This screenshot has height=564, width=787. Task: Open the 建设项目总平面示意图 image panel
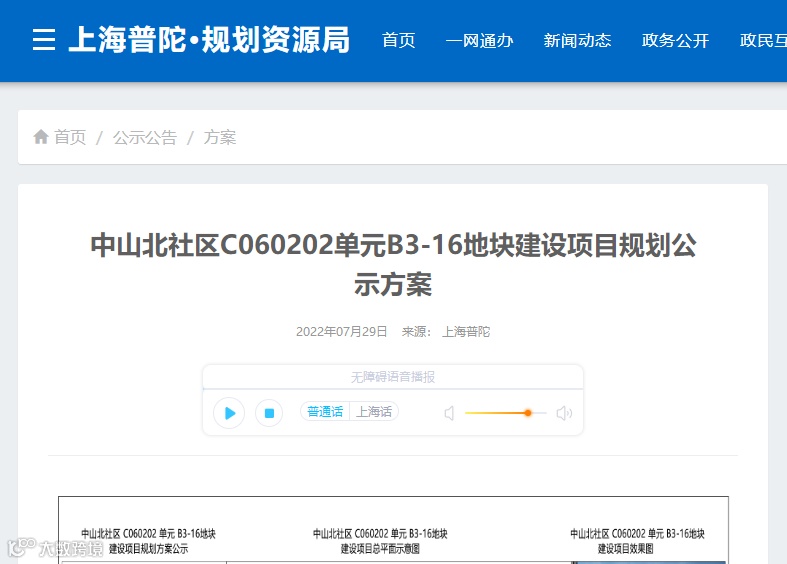tap(380, 541)
